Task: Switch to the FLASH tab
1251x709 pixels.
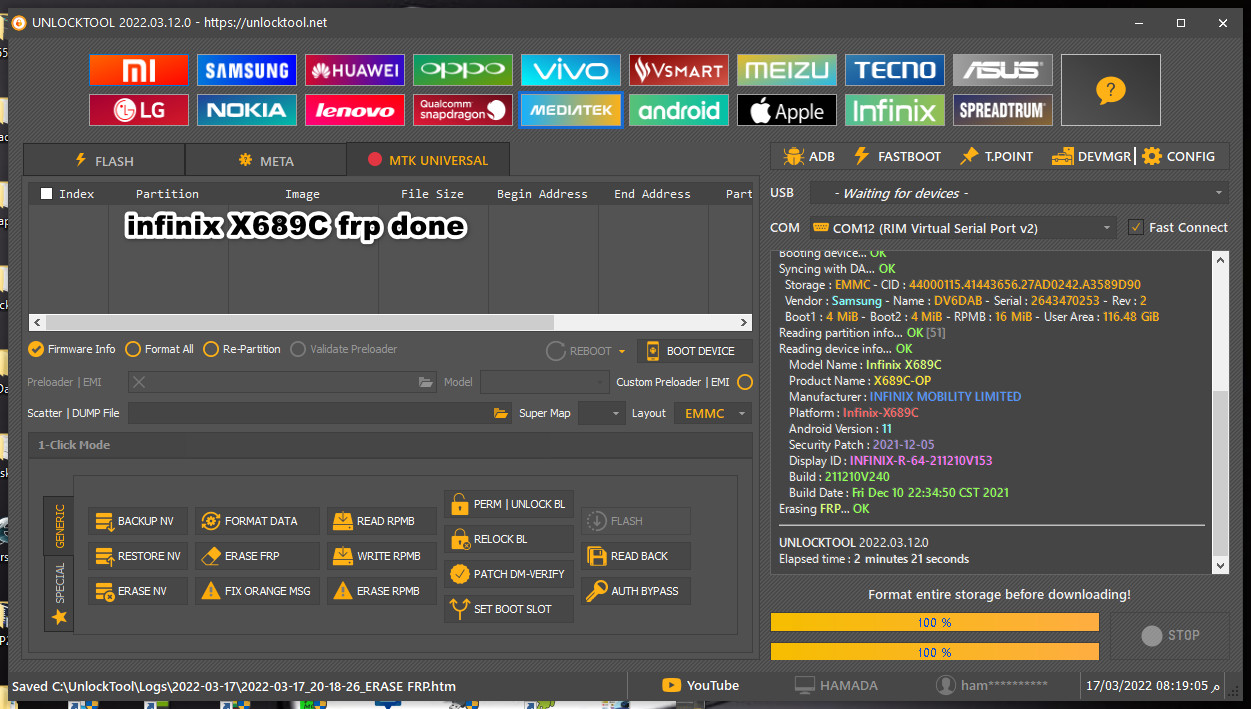Action: (104, 160)
